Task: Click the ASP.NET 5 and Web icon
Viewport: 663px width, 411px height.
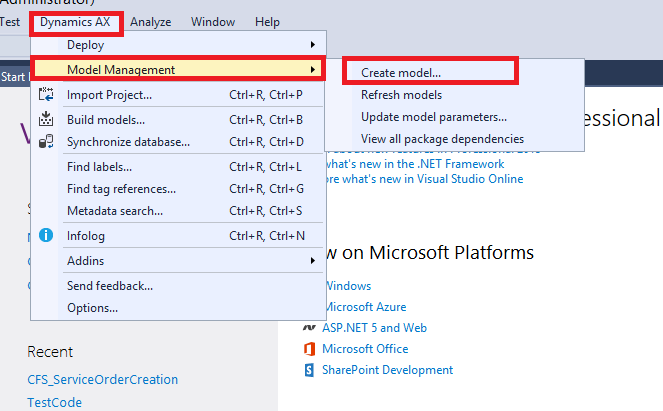Action: [309, 328]
